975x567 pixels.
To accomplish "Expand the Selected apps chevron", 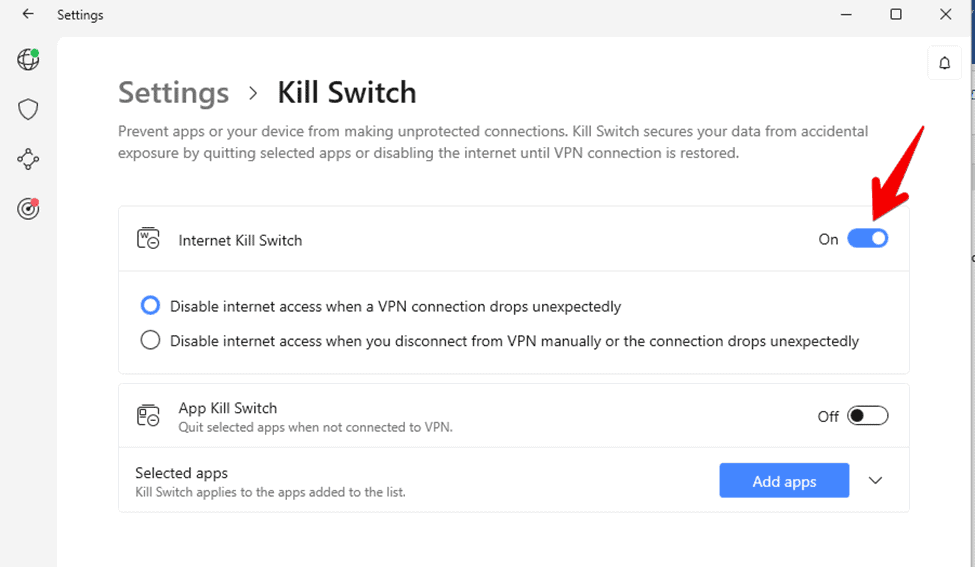I will [875, 481].
